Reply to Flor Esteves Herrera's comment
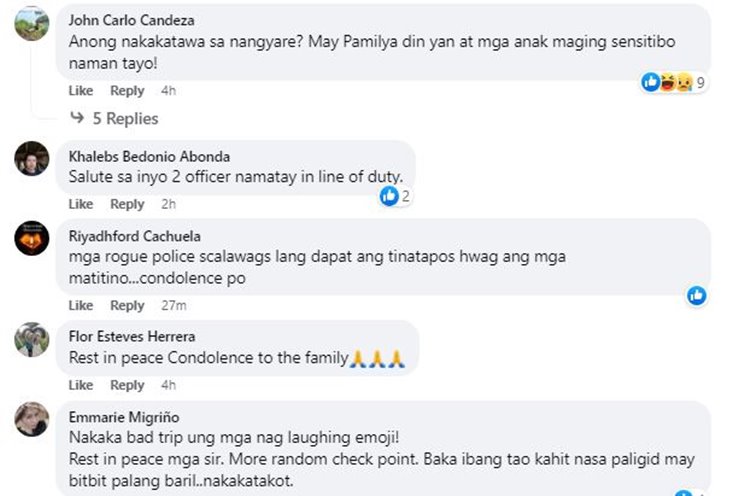This screenshot has height=496, width=750. (127, 385)
